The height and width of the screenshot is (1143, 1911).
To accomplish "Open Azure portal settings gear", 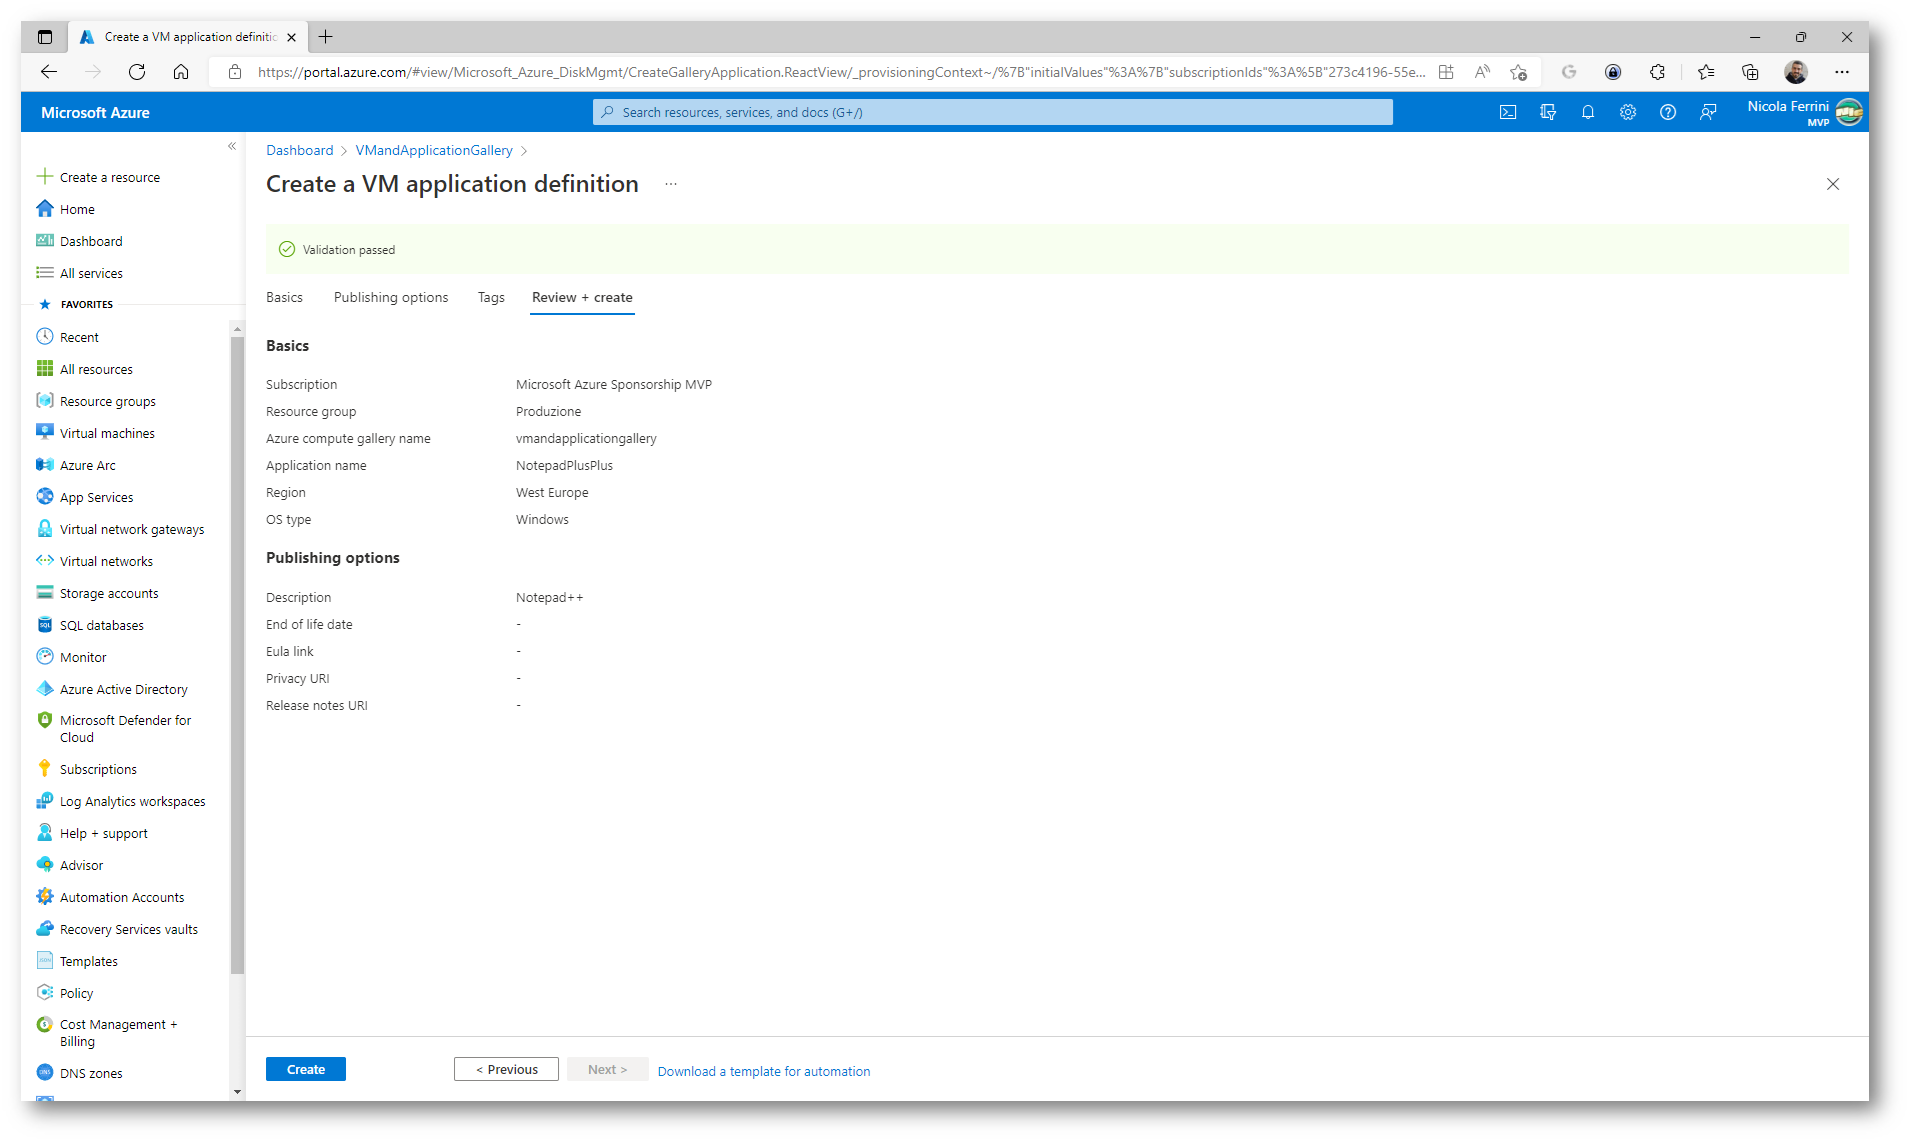I will 1628,112.
